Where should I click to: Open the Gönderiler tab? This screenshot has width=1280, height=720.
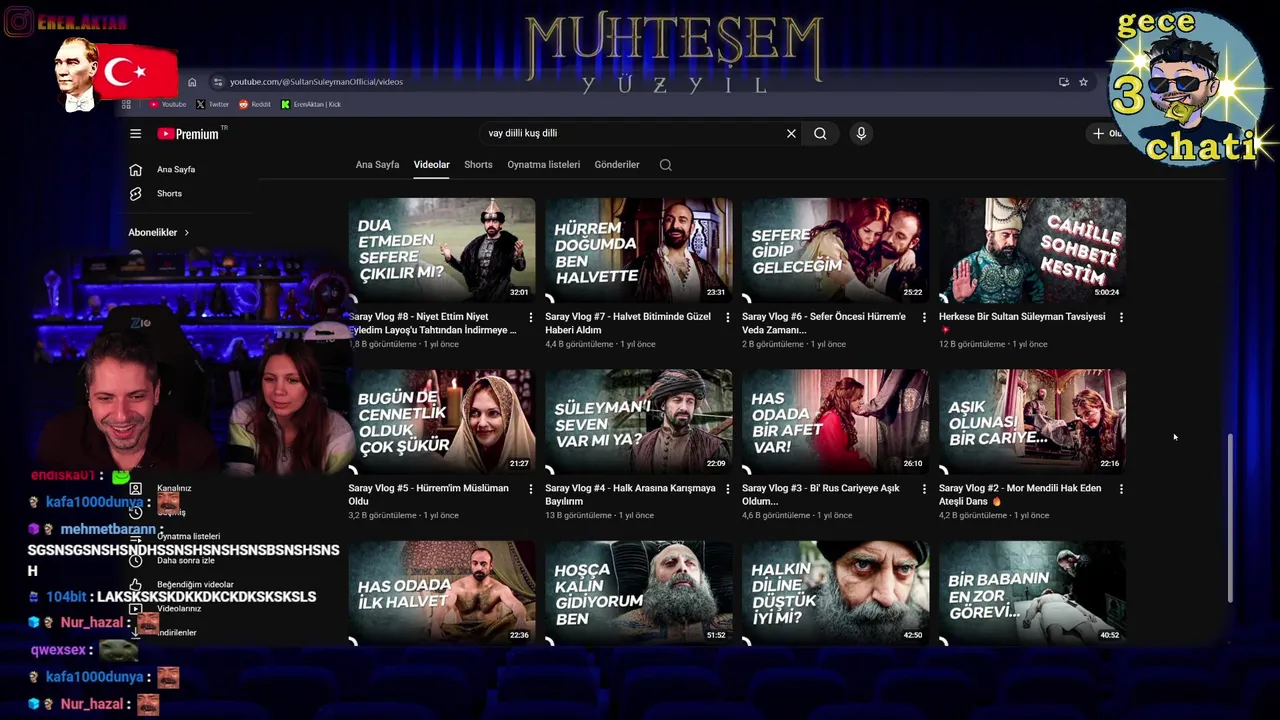617,165
